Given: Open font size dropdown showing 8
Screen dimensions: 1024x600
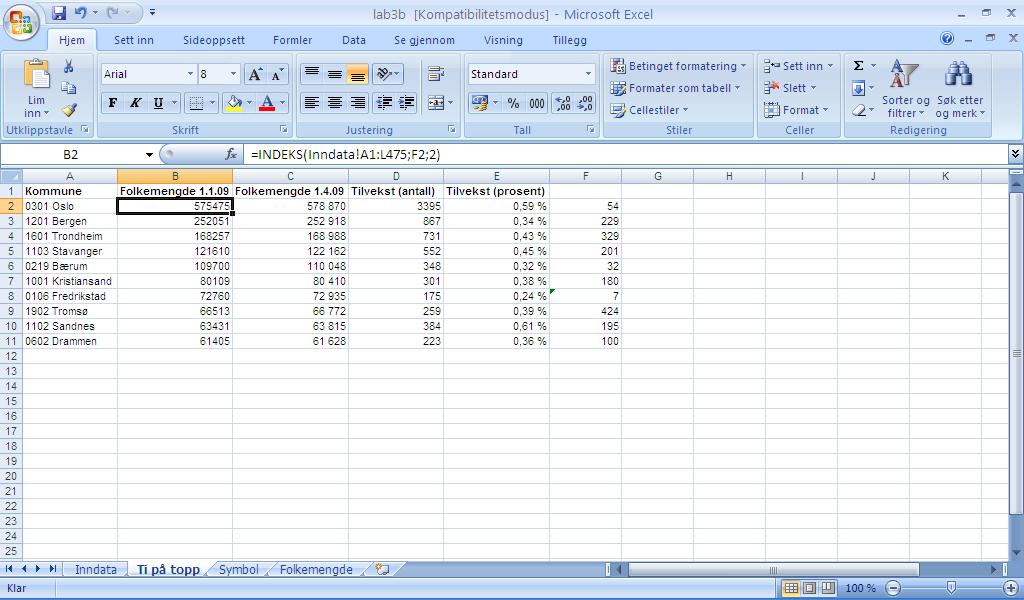Looking at the screenshot, I should (233, 74).
